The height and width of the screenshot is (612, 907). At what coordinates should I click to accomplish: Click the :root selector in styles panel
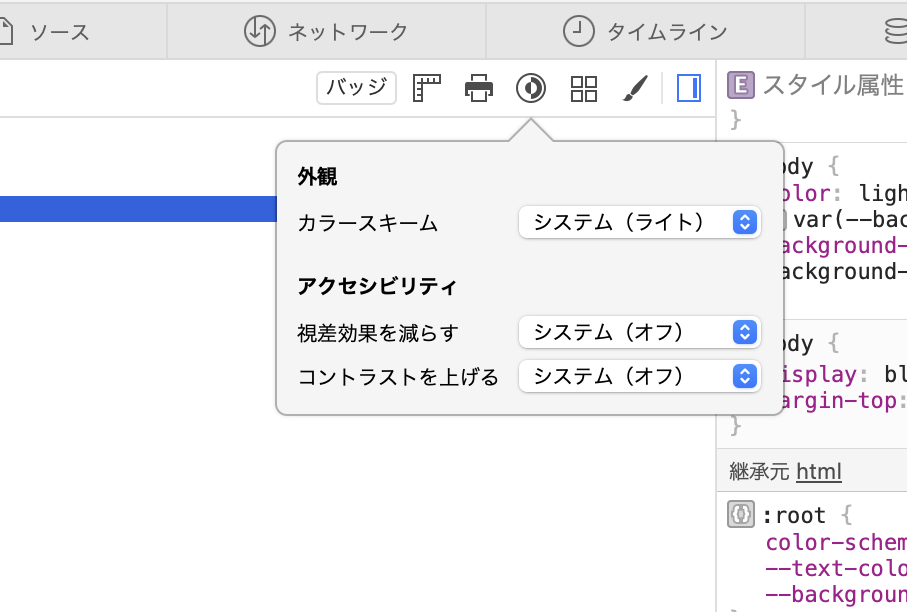[793, 515]
